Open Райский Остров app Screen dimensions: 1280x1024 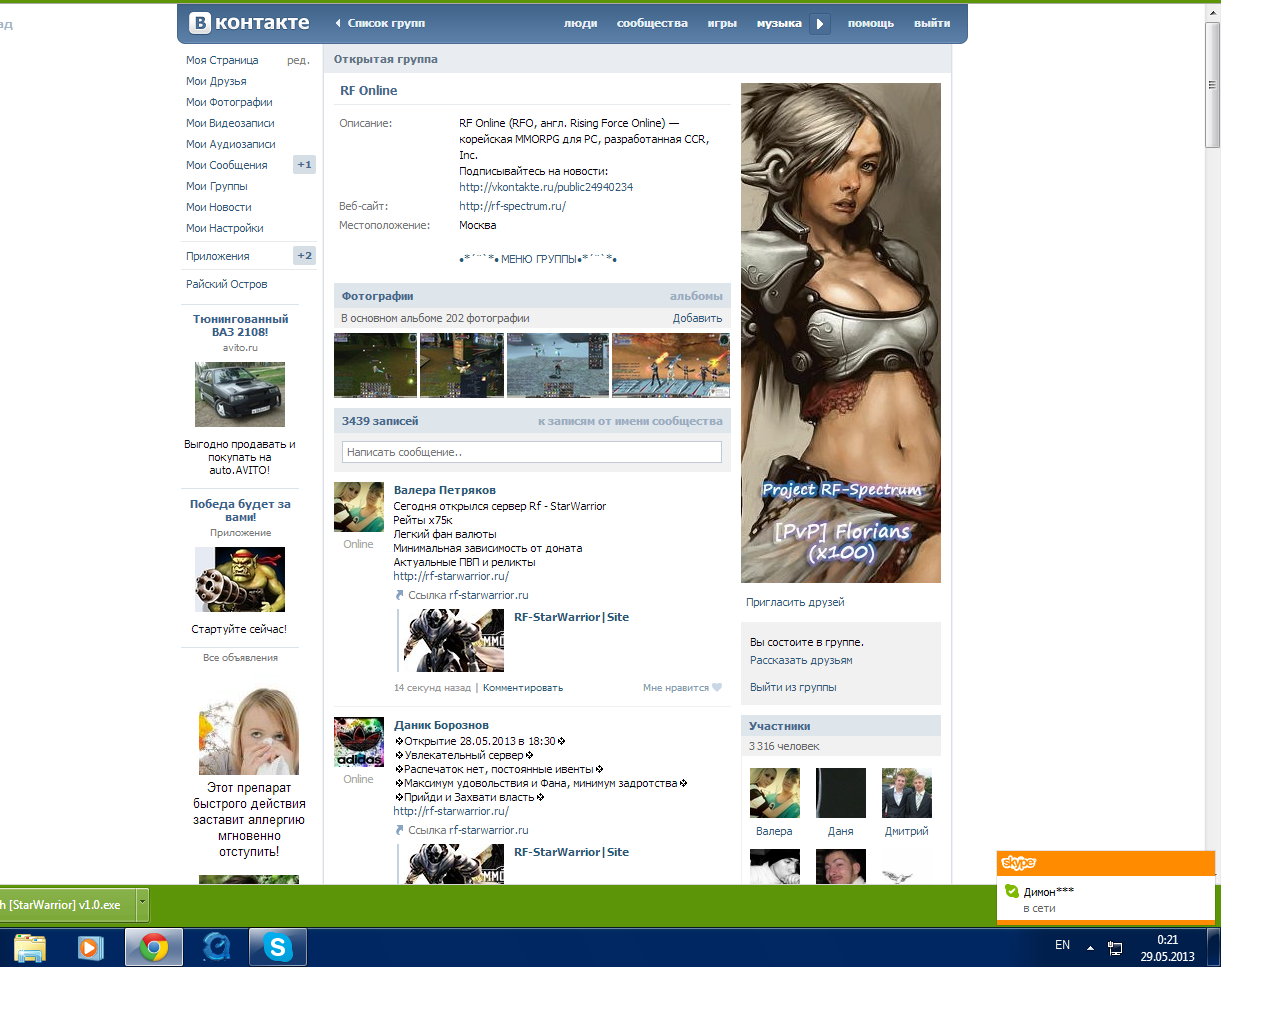227,284
